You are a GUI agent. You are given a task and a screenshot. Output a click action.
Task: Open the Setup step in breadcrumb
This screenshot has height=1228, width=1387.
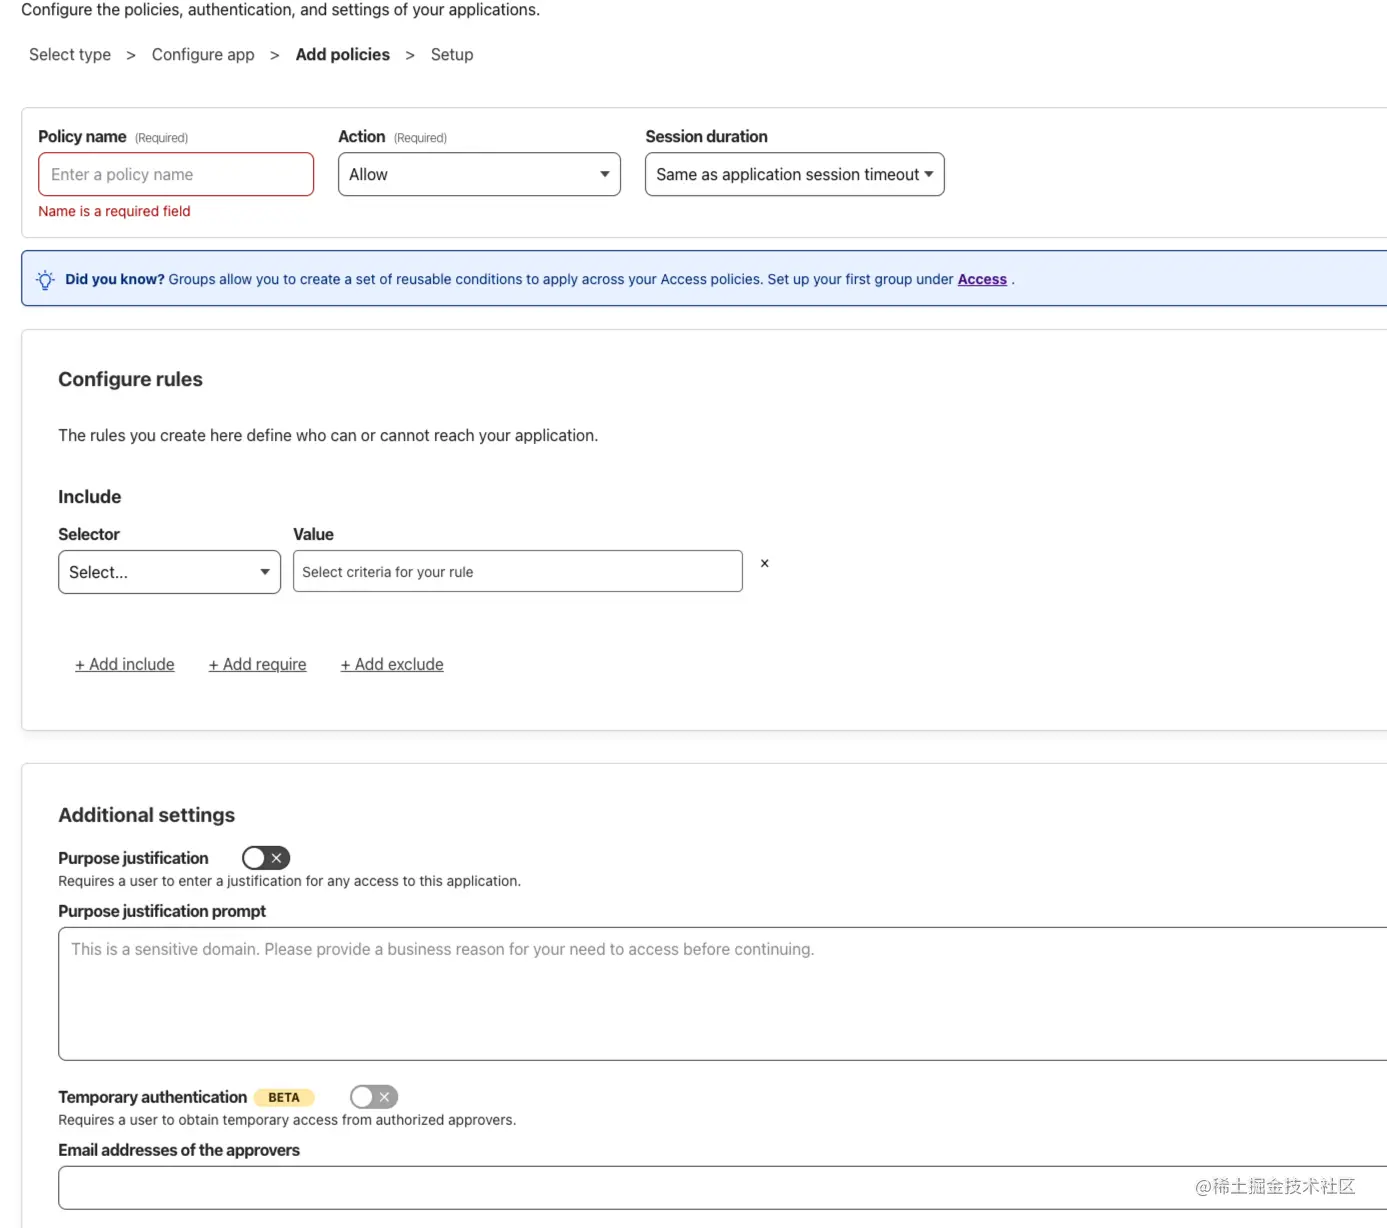(452, 55)
